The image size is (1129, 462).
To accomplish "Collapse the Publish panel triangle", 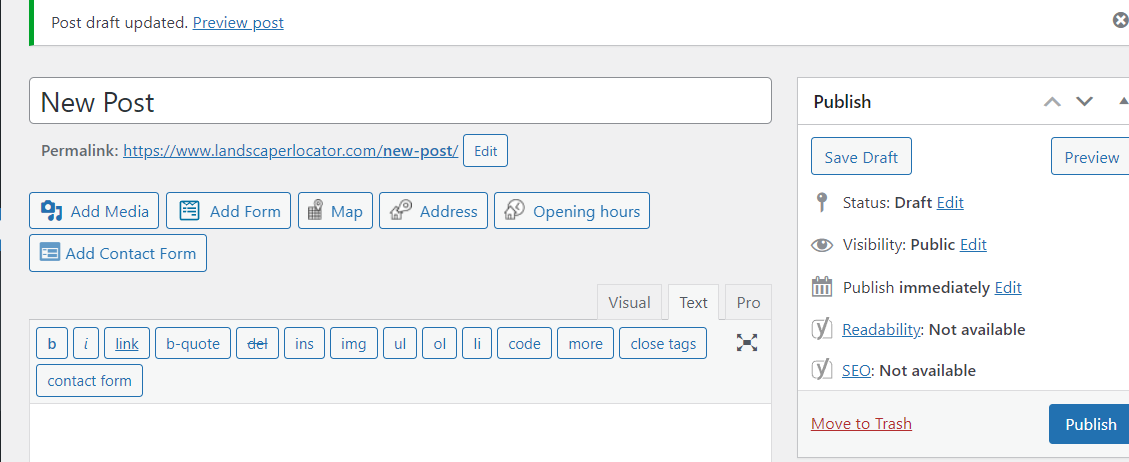I will [x=1123, y=101].
